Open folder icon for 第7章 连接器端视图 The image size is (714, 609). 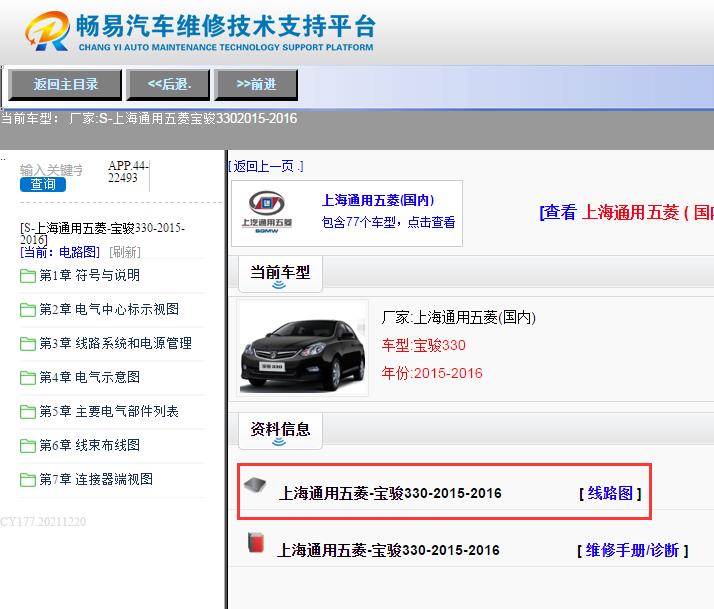click(x=28, y=480)
